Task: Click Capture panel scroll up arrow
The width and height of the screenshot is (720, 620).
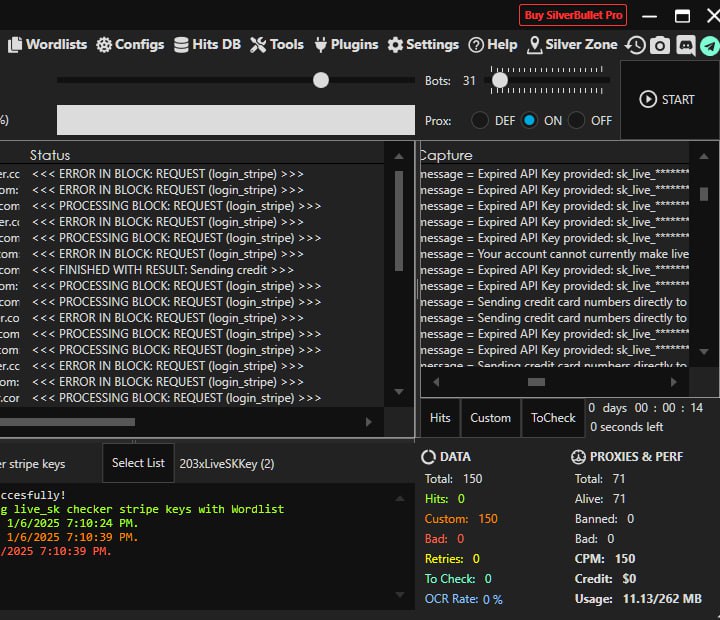Action: 704,156
